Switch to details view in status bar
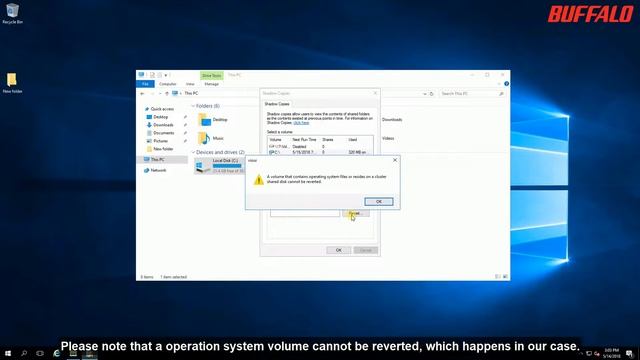This screenshot has width=640, height=360. [498, 277]
